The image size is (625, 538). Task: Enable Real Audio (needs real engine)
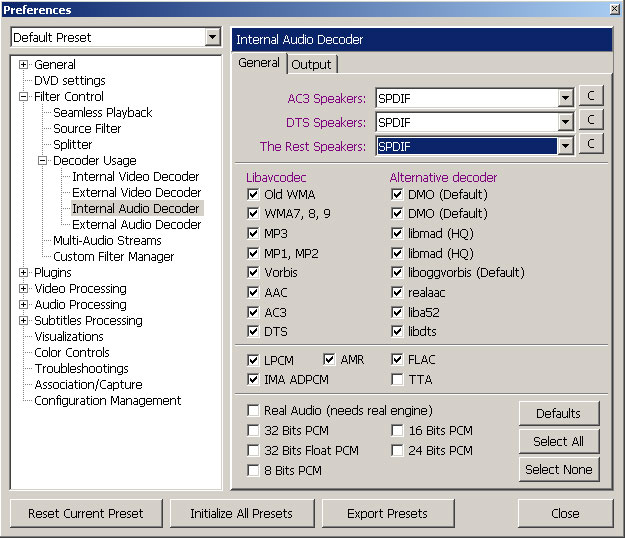click(x=253, y=410)
